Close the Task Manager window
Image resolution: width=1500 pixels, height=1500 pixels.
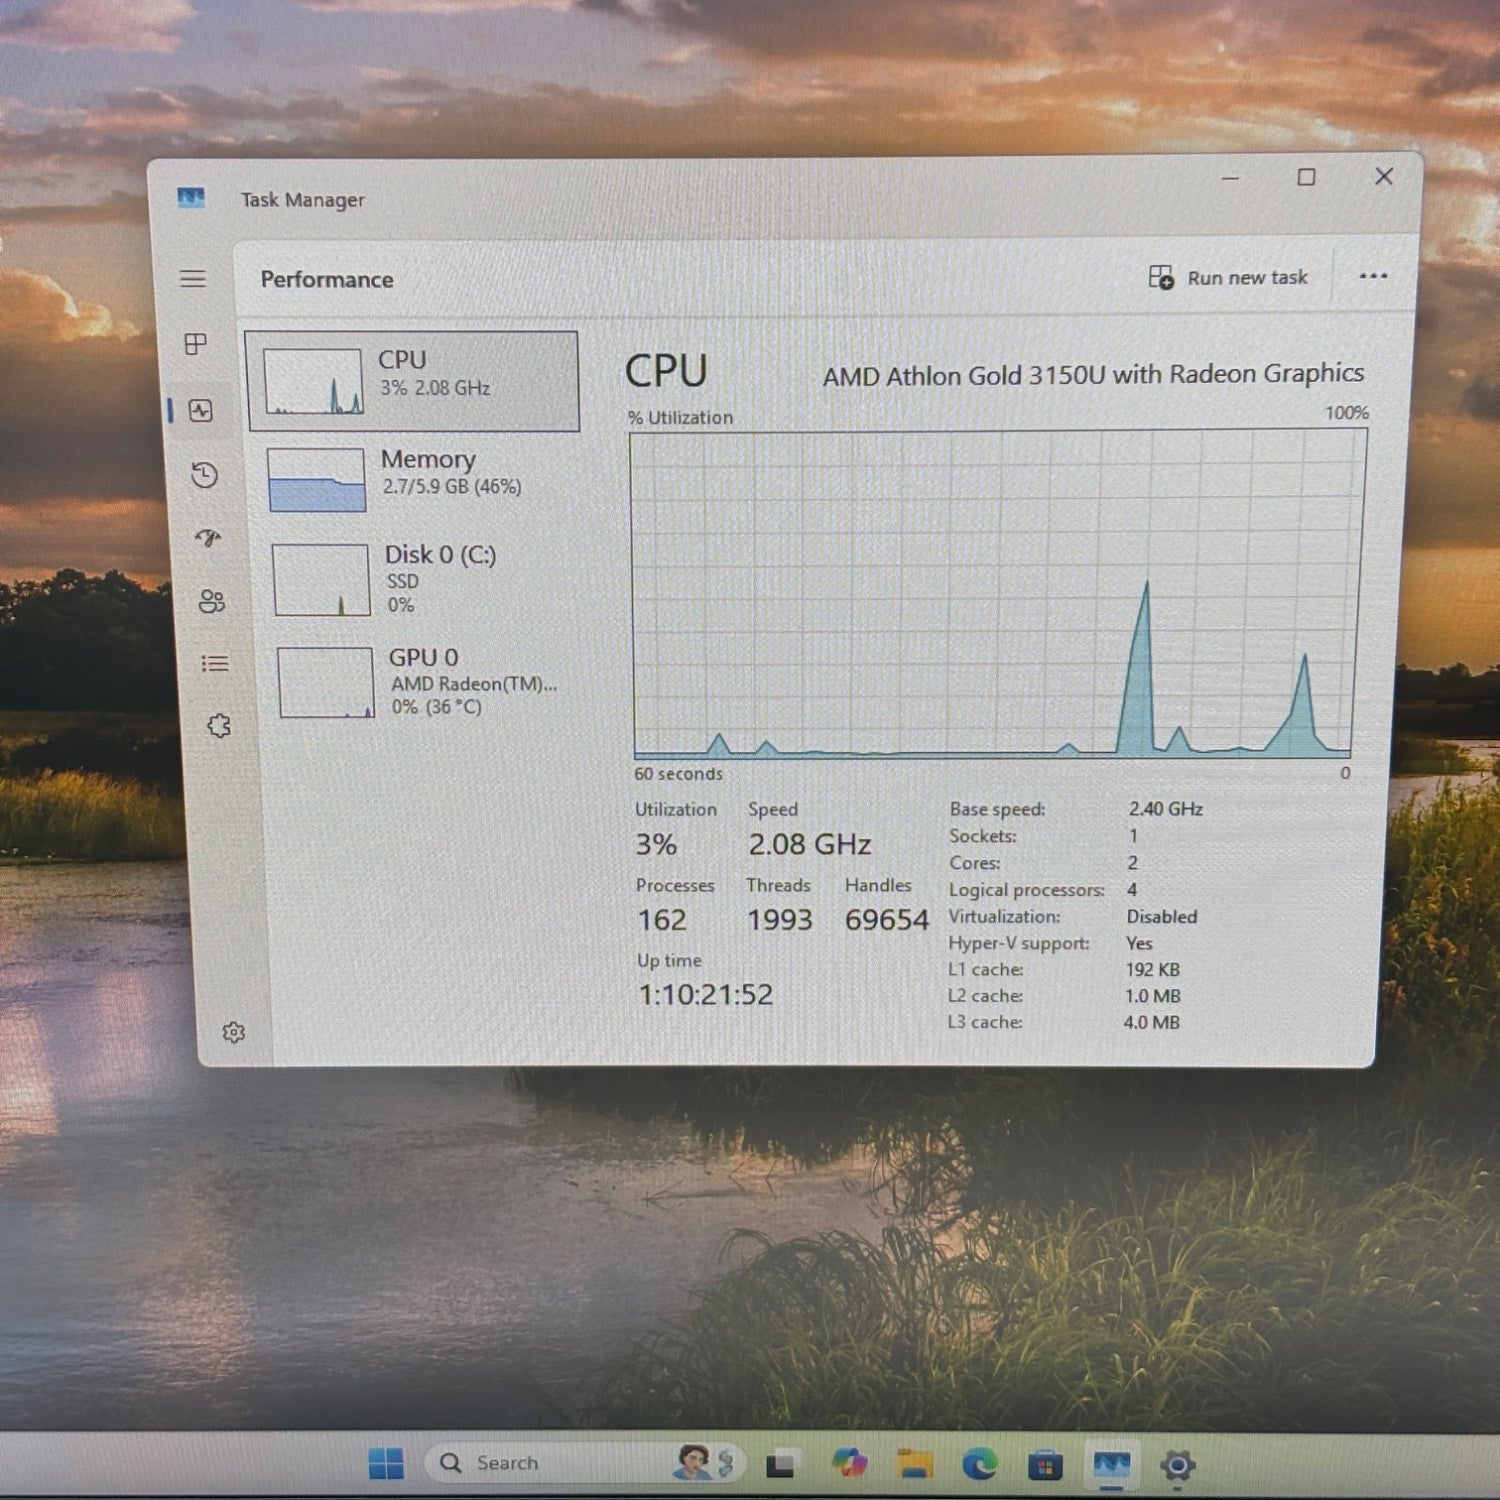click(x=1384, y=176)
